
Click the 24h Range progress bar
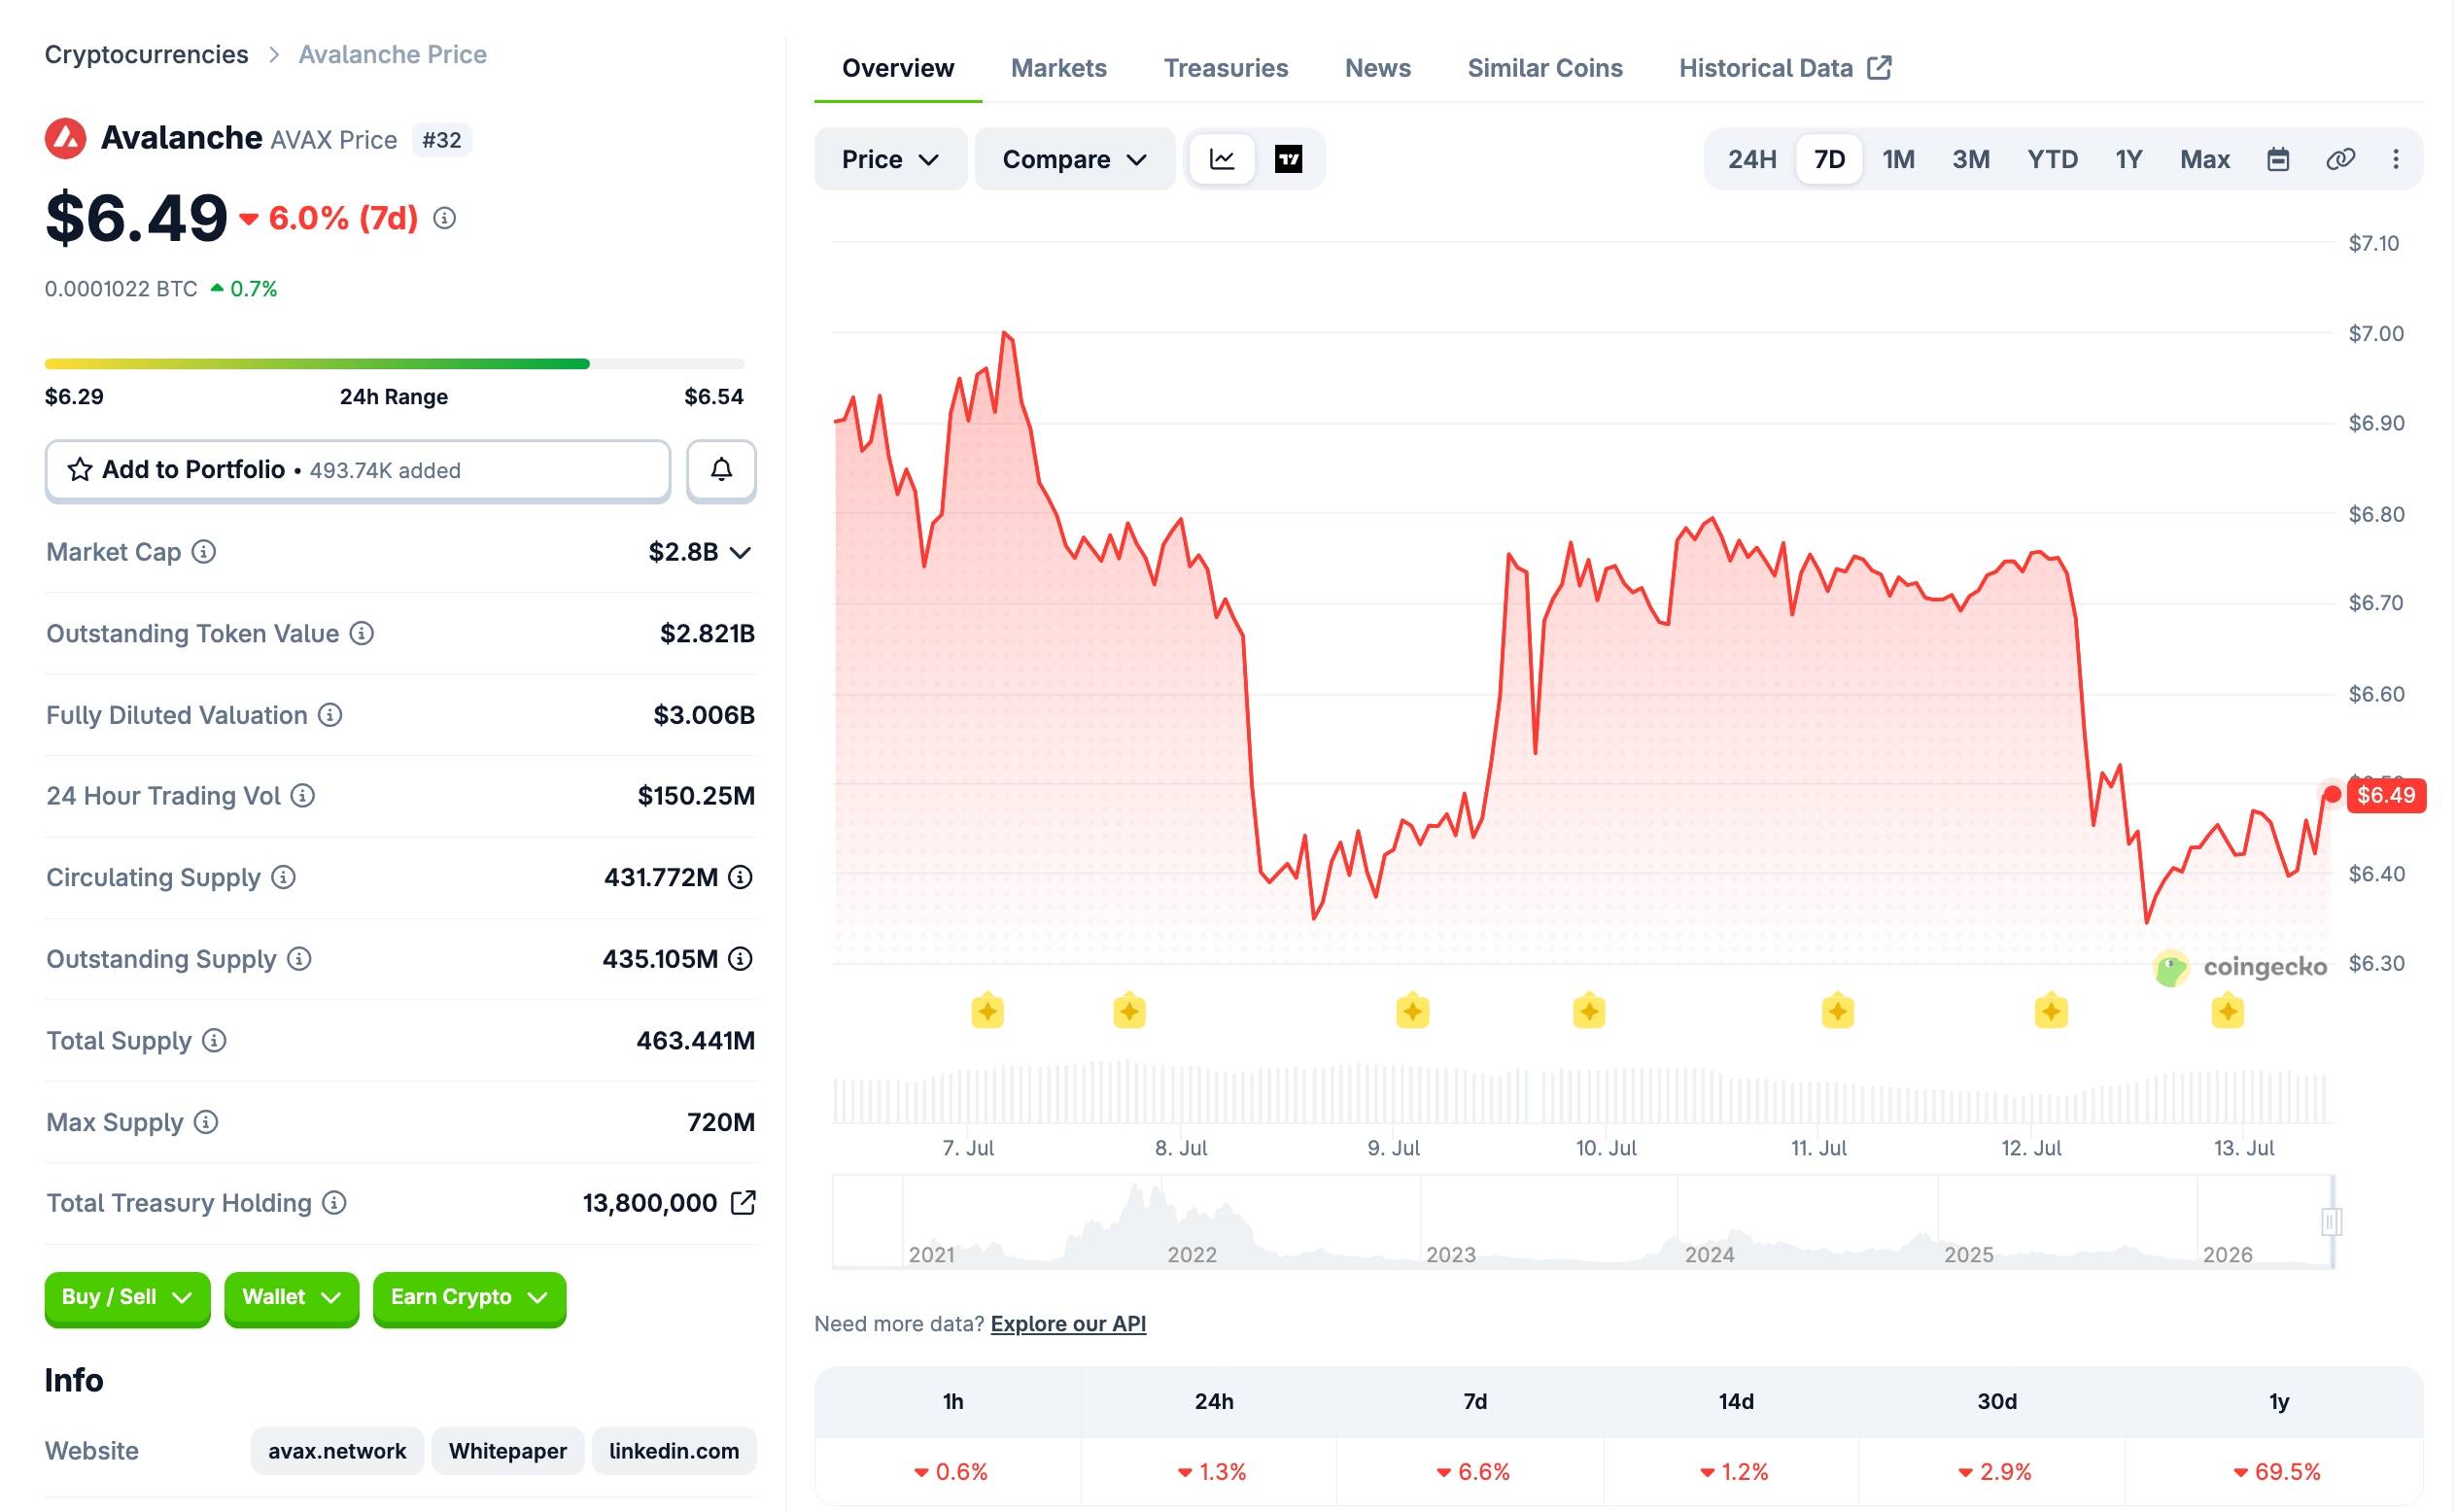click(395, 364)
